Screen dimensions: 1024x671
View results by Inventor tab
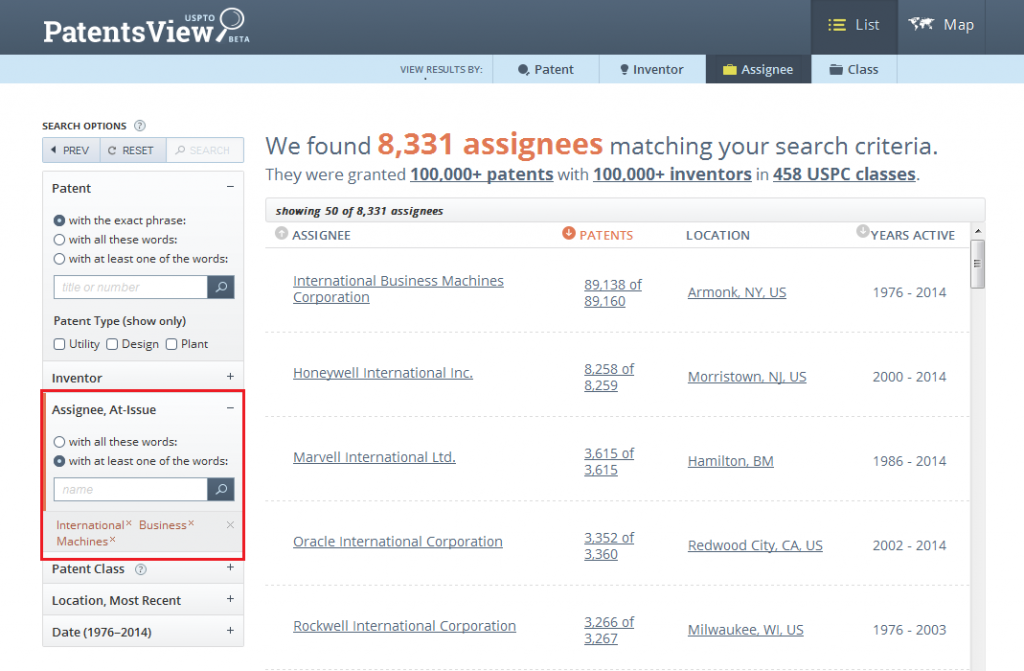tap(652, 69)
